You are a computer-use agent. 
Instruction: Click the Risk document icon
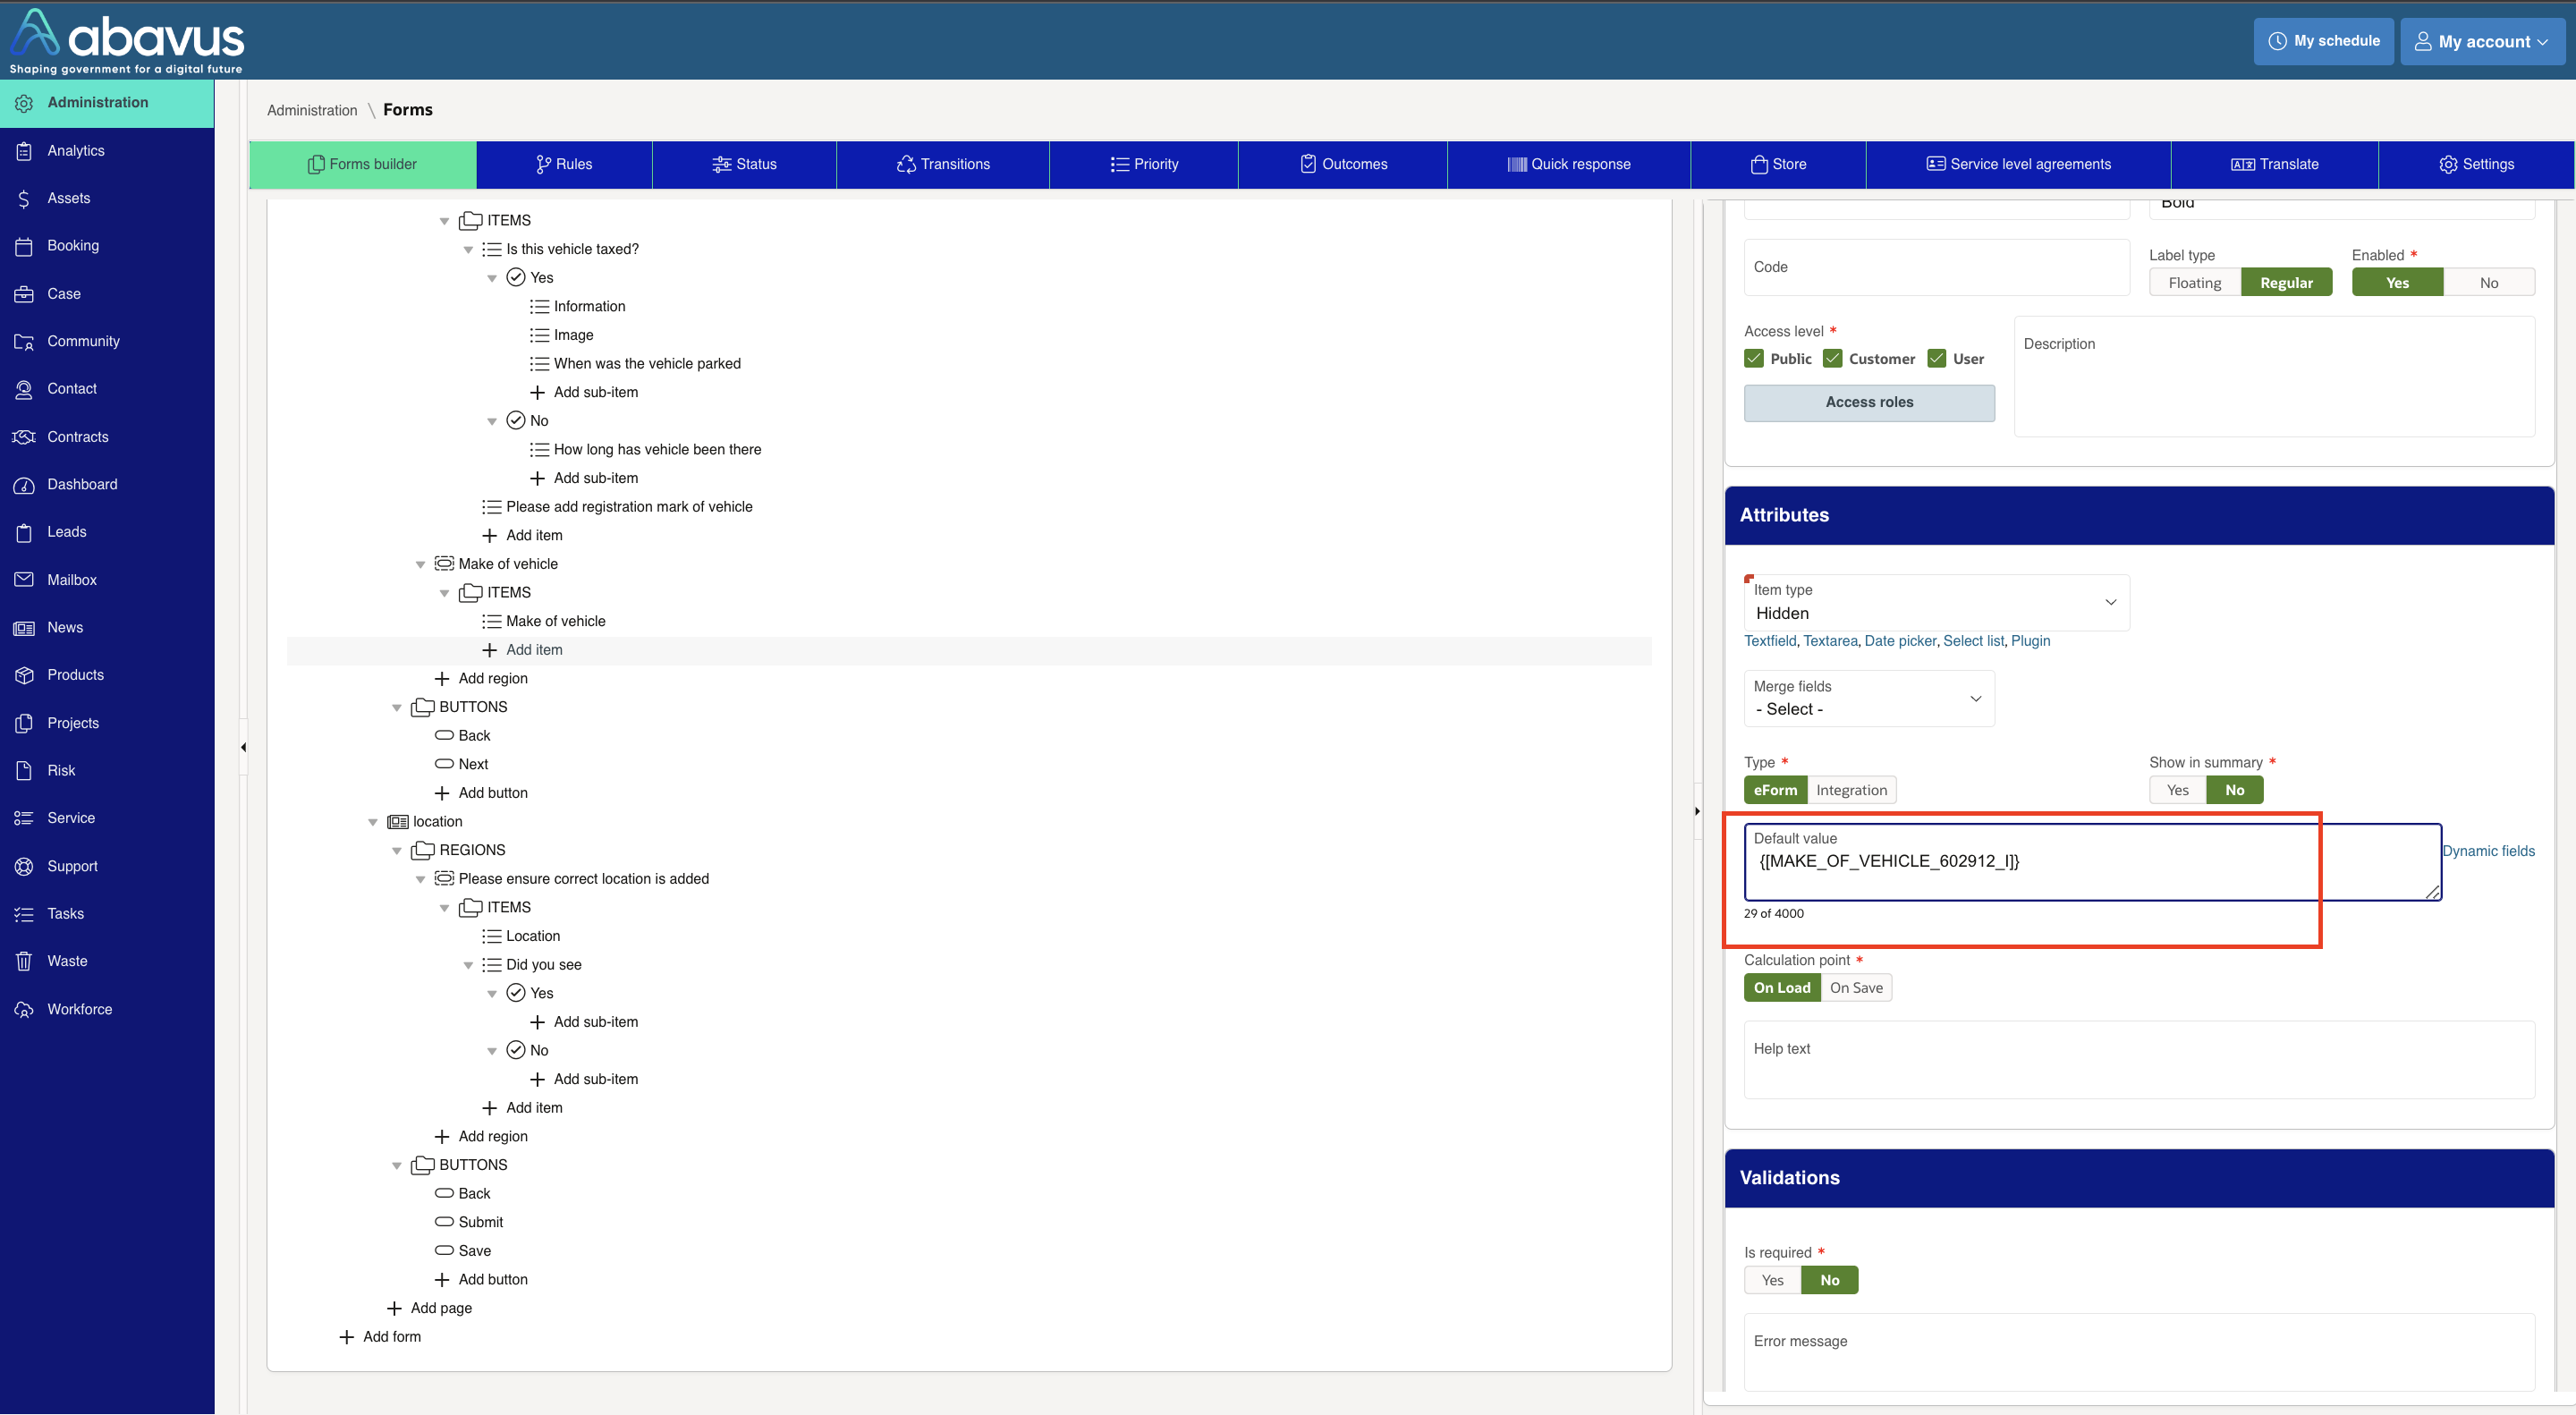point(24,771)
